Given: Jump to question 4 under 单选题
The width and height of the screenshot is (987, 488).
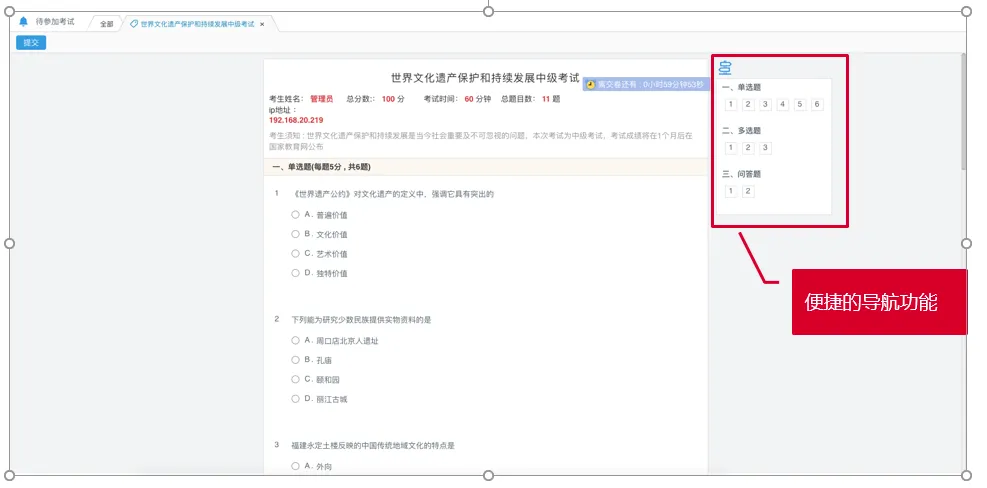Looking at the screenshot, I should 782,104.
